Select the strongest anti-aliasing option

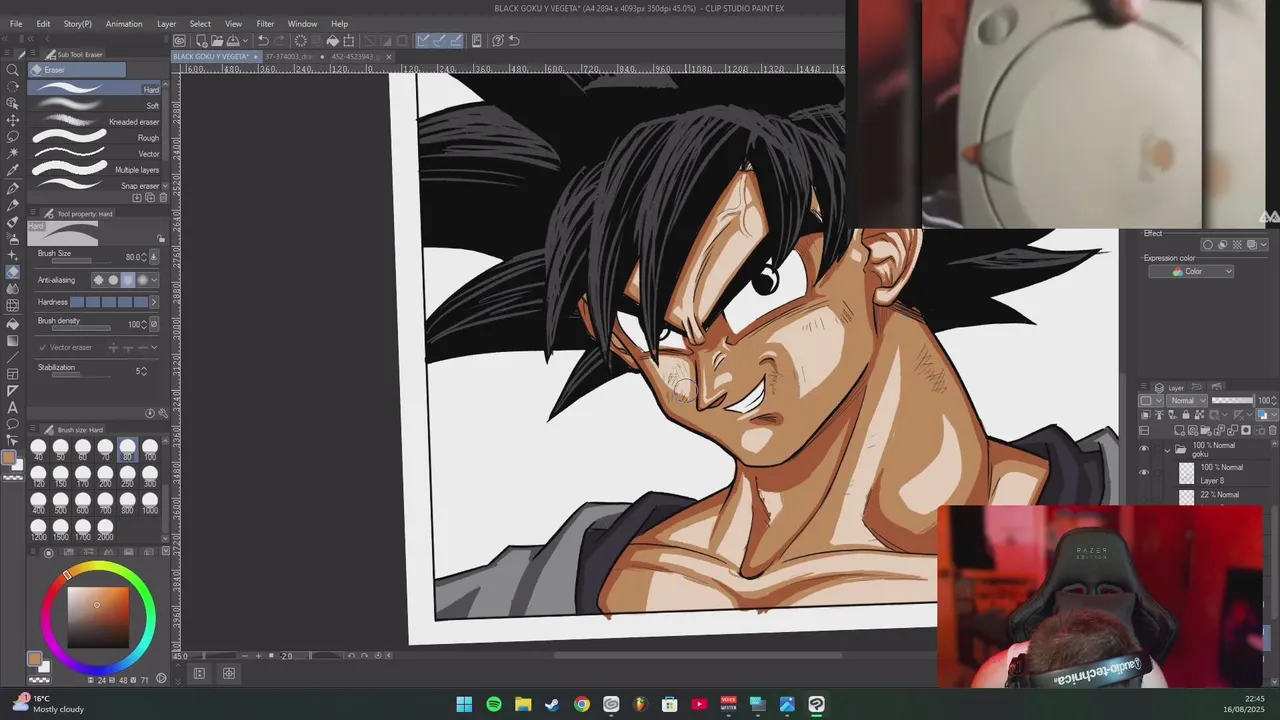(143, 280)
